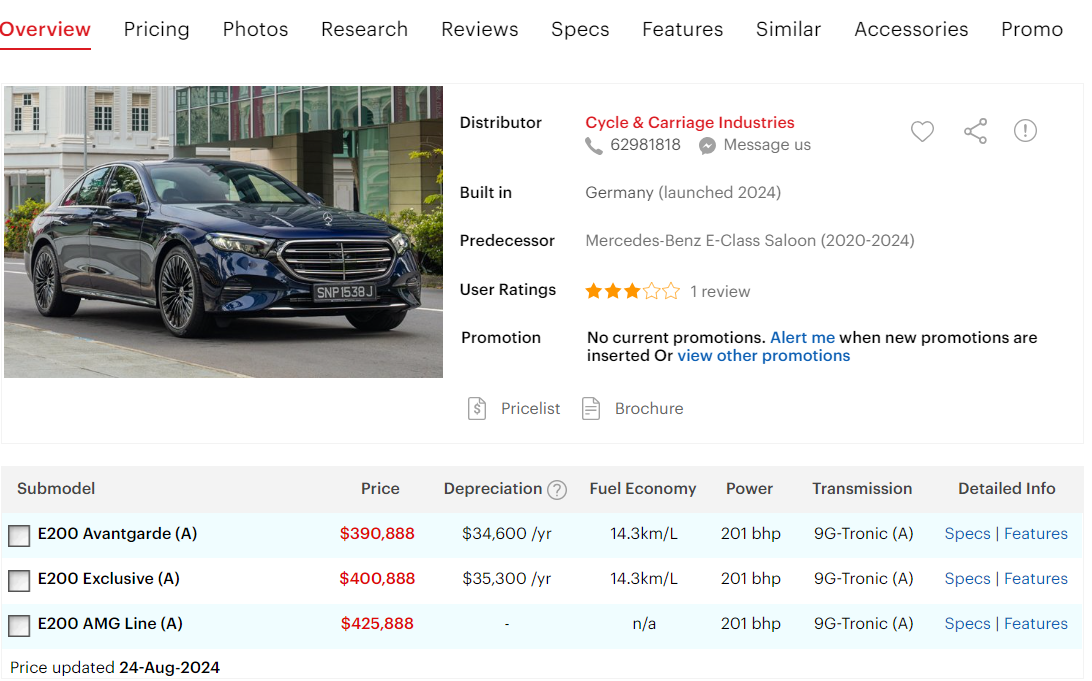Open Specs for E200 AMG Line (A)
Viewport: 1092px width, 681px height.
pyautogui.click(x=967, y=624)
